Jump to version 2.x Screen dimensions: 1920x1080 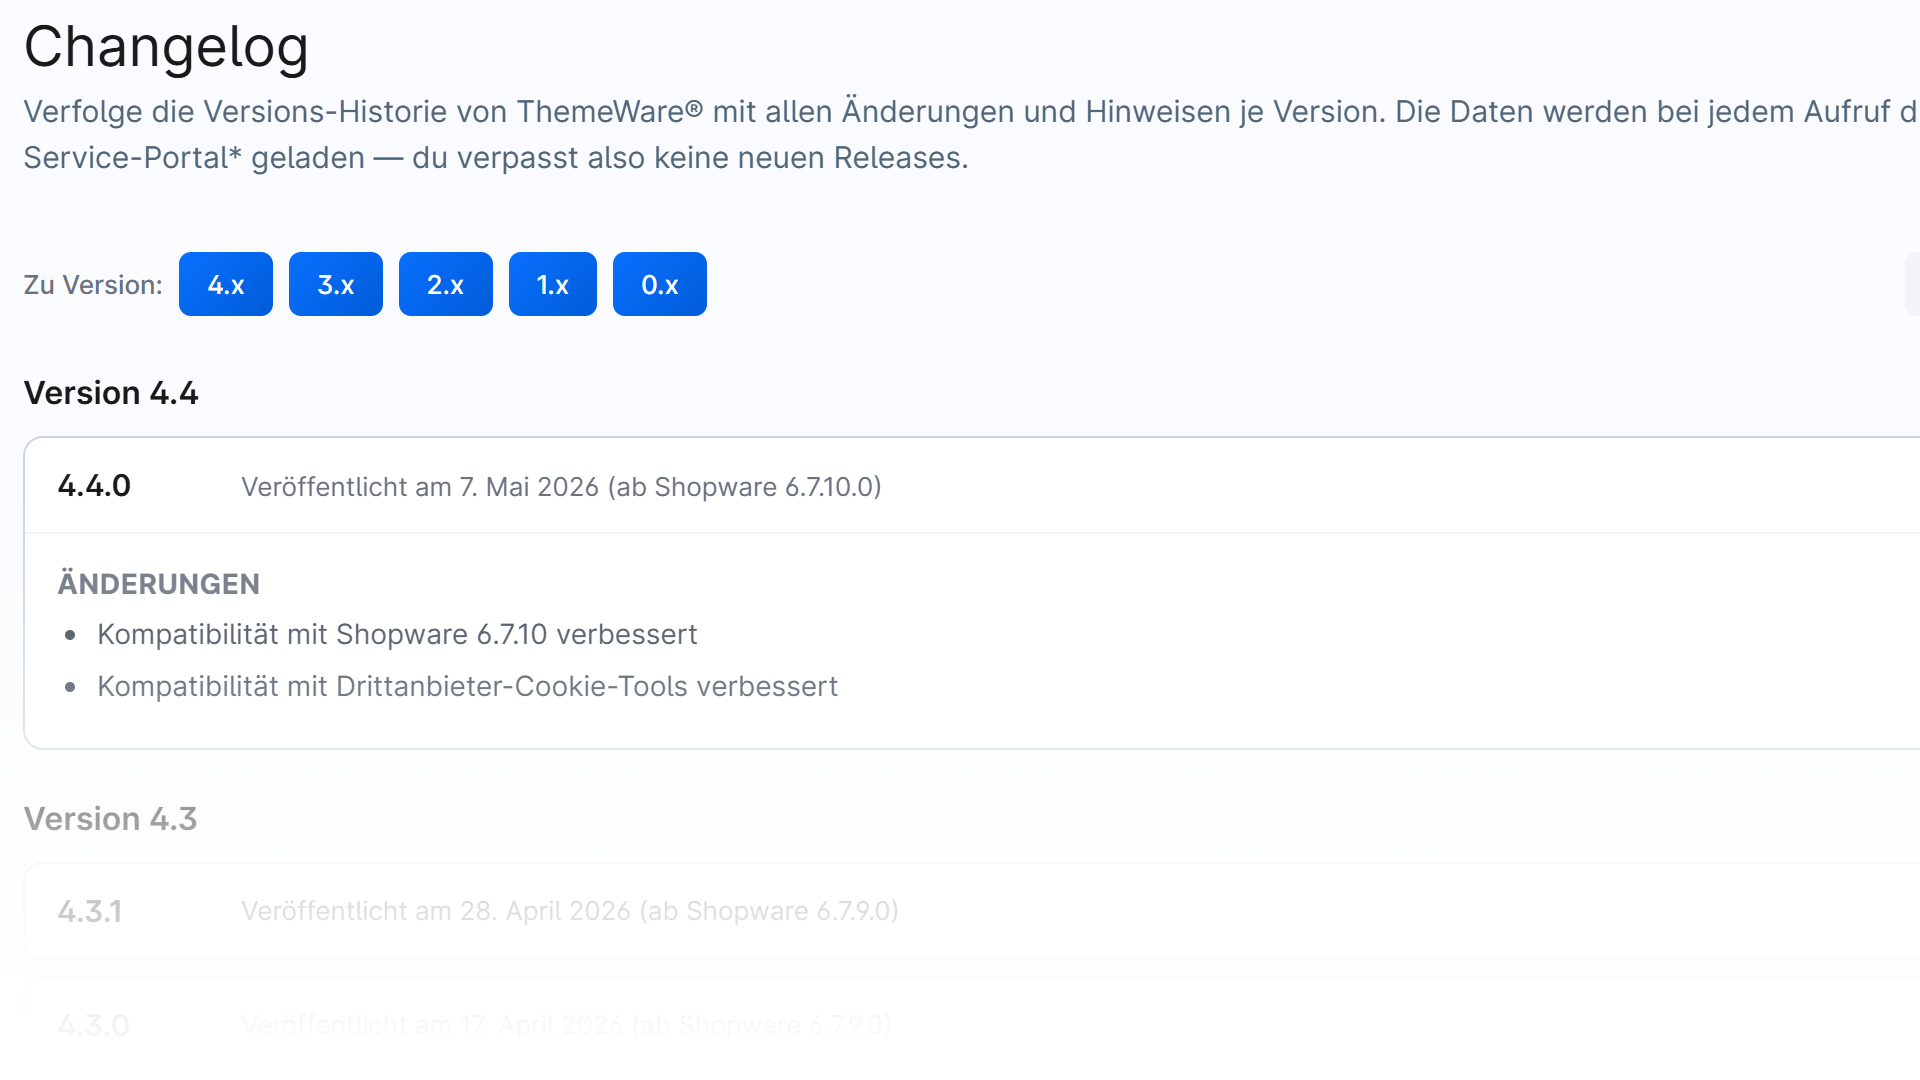coord(446,284)
